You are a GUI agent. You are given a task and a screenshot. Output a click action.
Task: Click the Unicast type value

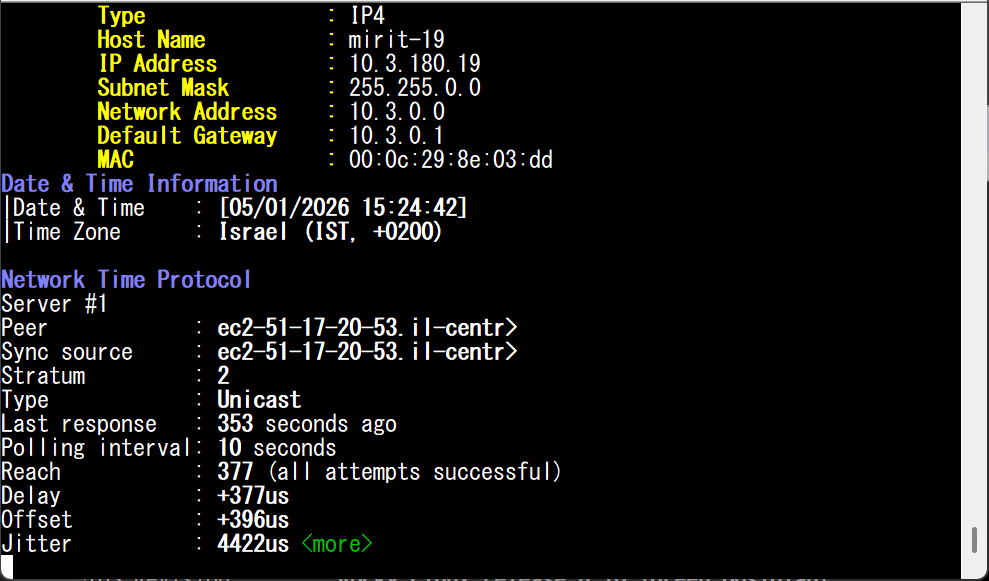[259, 400]
